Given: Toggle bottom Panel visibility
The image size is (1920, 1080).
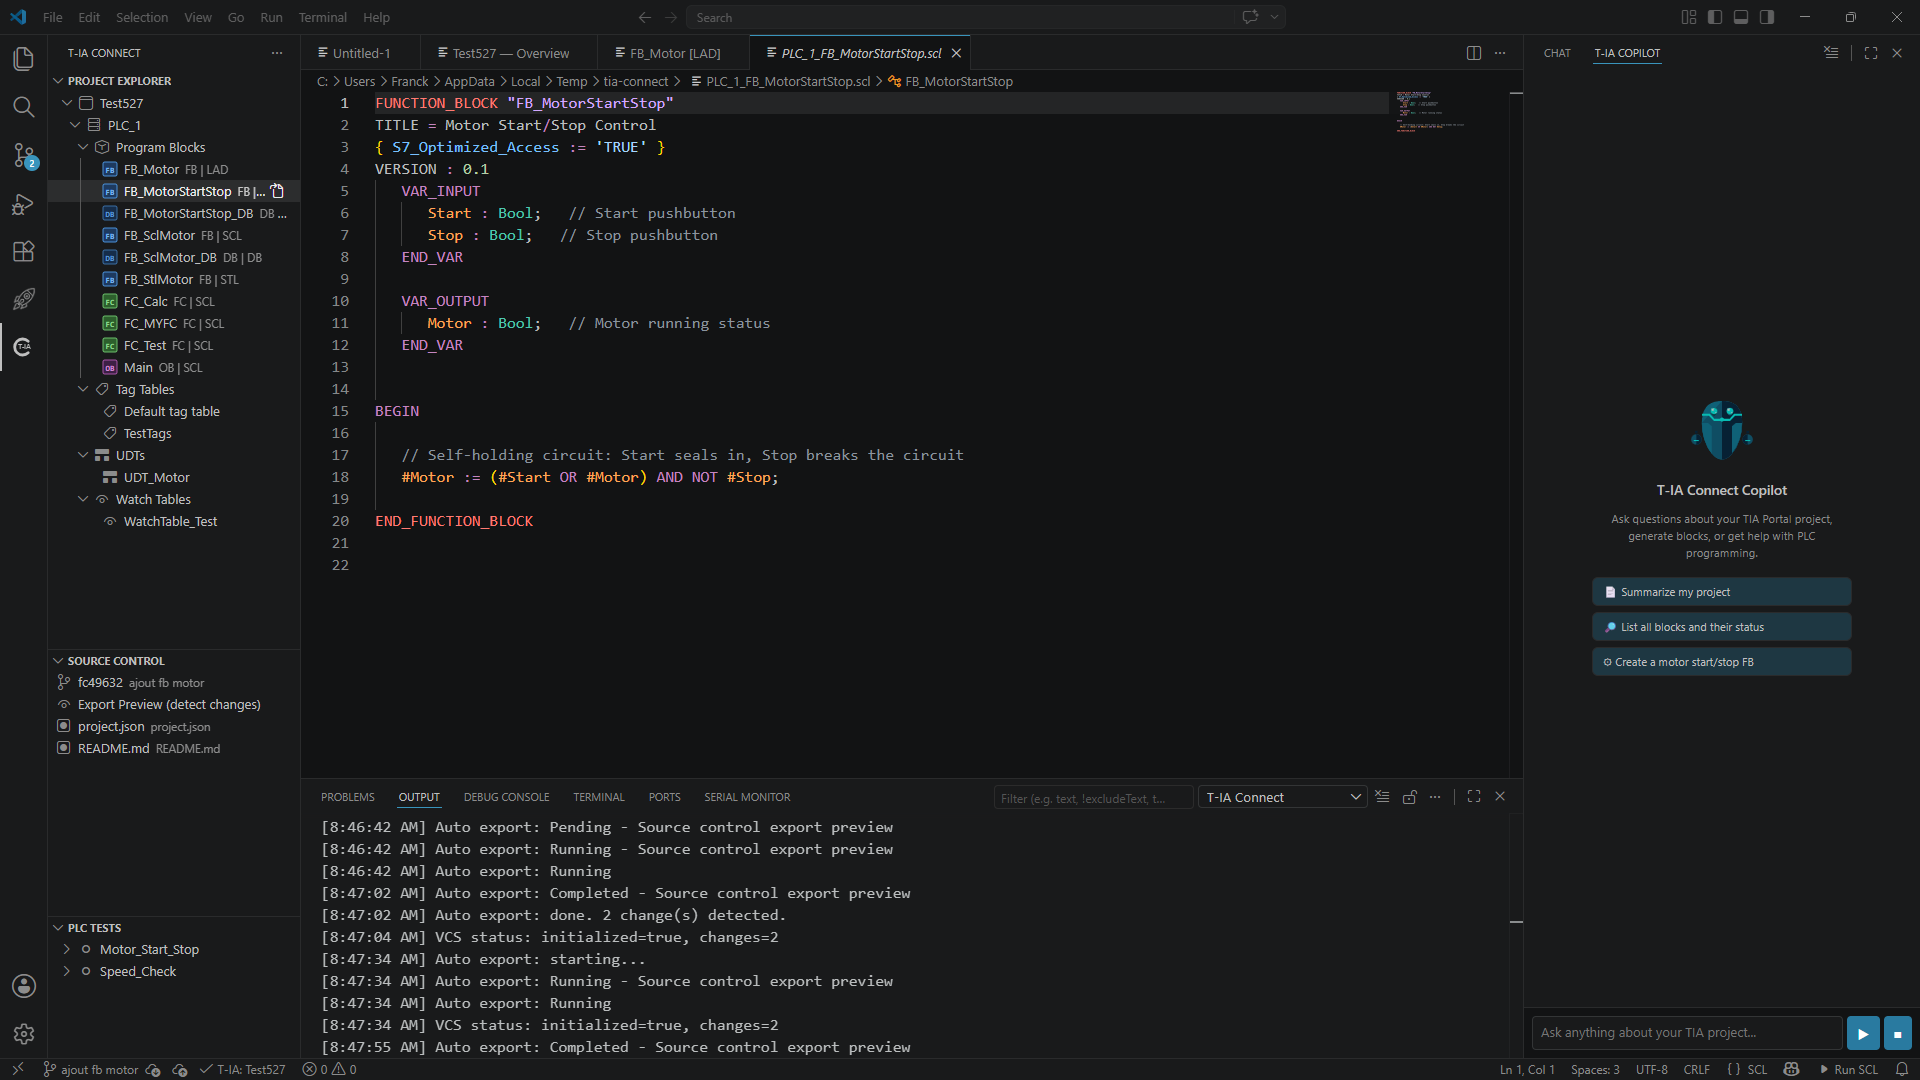Looking at the screenshot, I should pos(1741,17).
